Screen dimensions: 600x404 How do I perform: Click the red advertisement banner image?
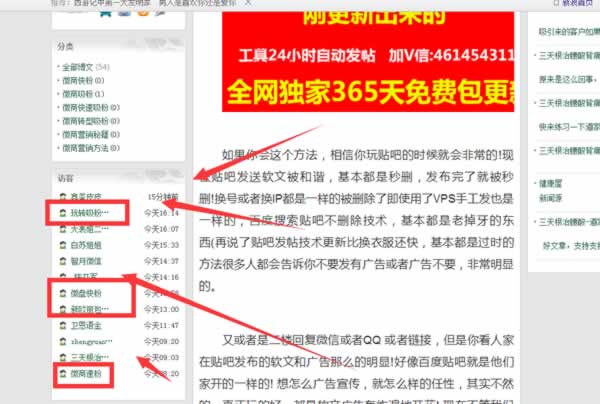tap(368, 62)
